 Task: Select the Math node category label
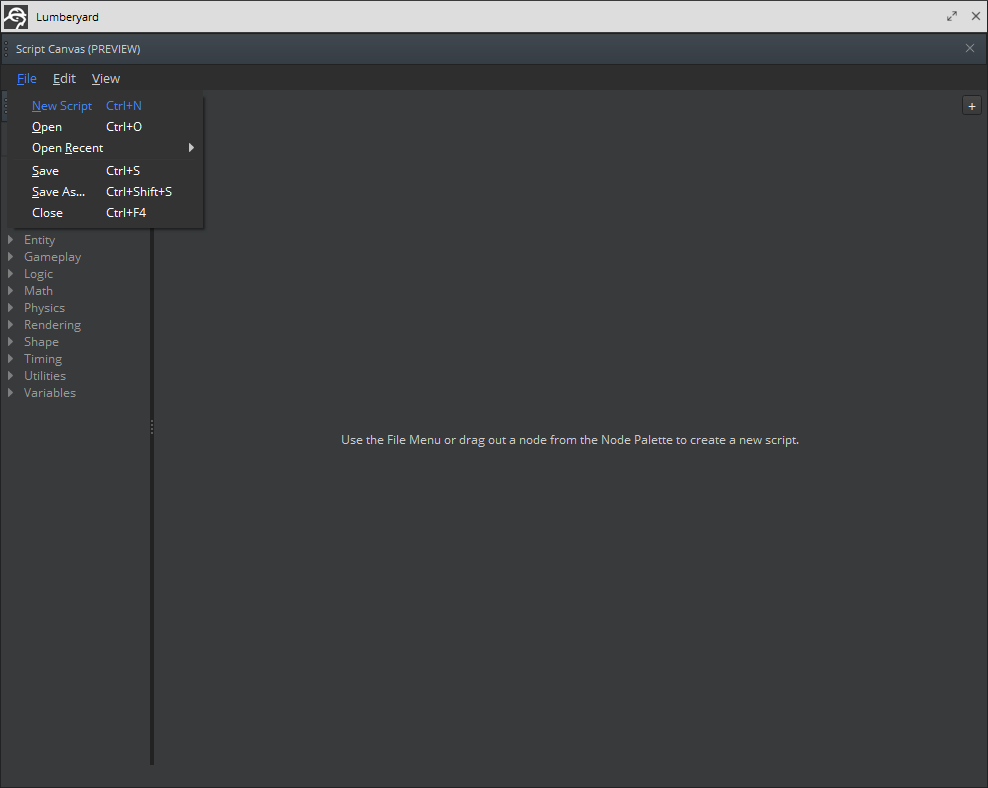point(38,291)
